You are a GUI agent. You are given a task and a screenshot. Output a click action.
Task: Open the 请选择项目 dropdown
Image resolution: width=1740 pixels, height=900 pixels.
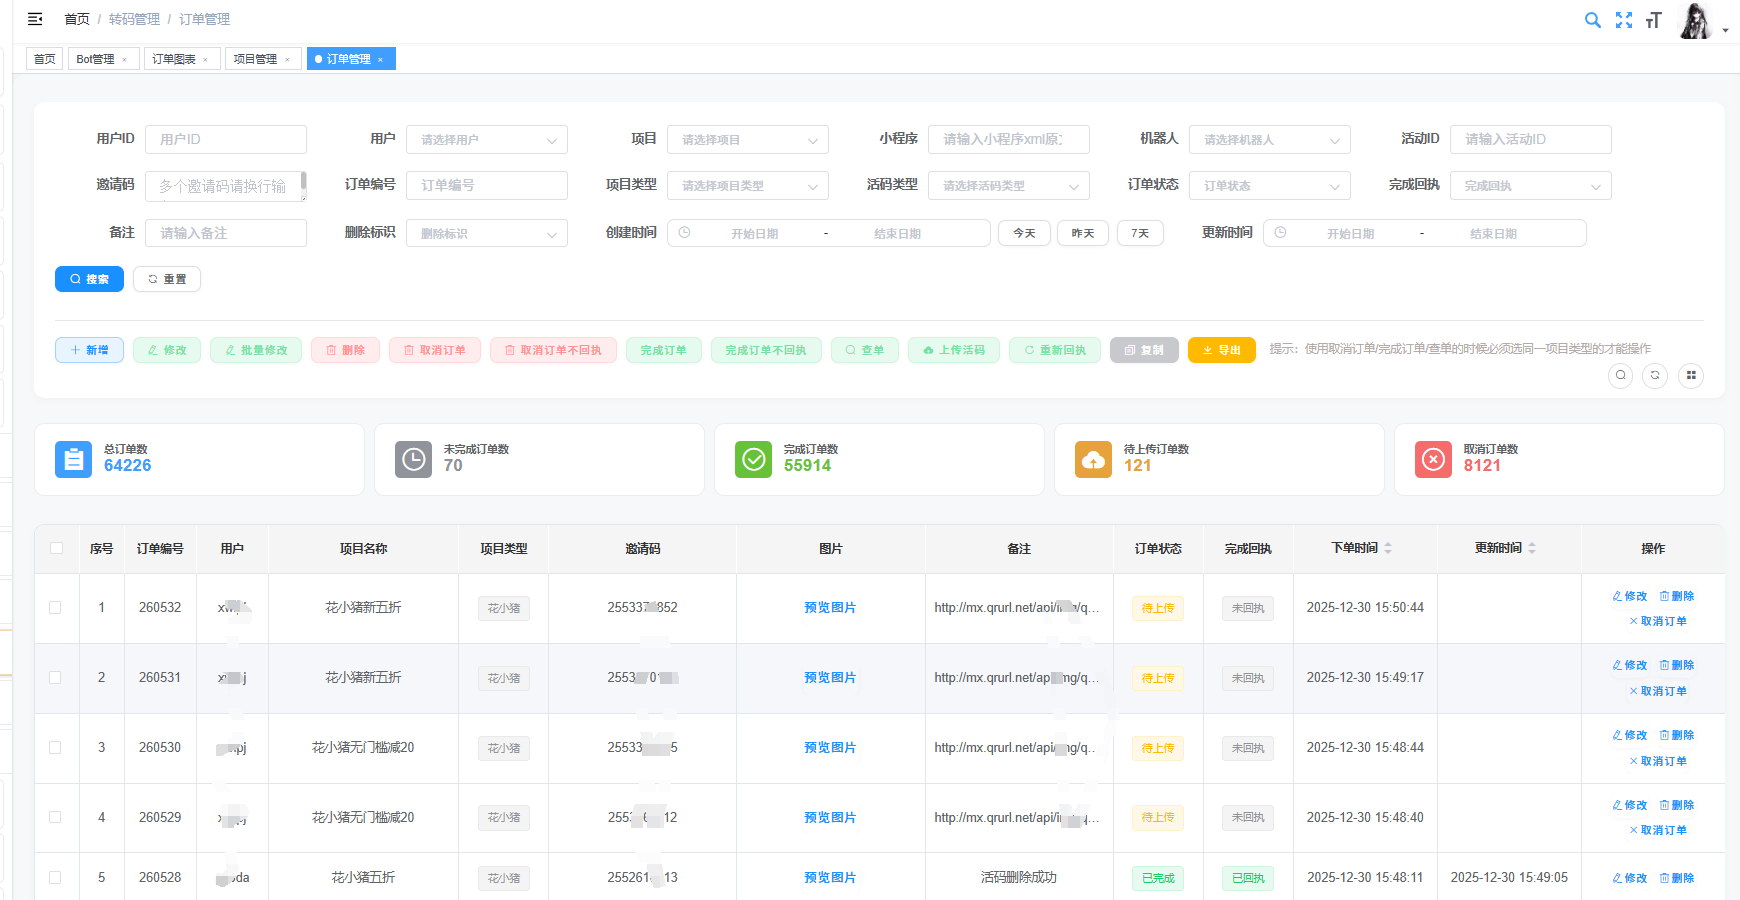click(x=747, y=140)
